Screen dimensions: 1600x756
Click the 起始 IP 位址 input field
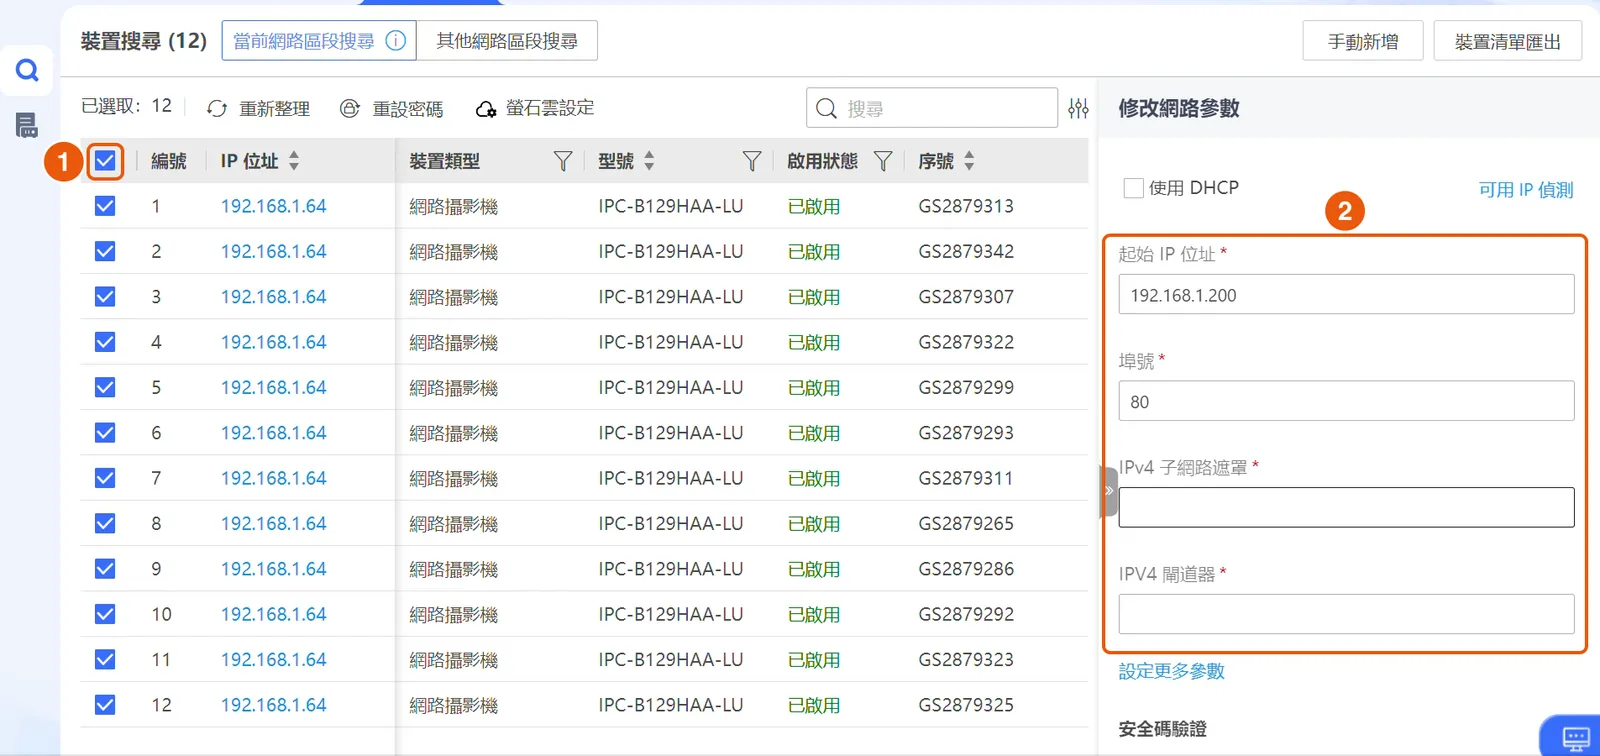point(1346,295)
